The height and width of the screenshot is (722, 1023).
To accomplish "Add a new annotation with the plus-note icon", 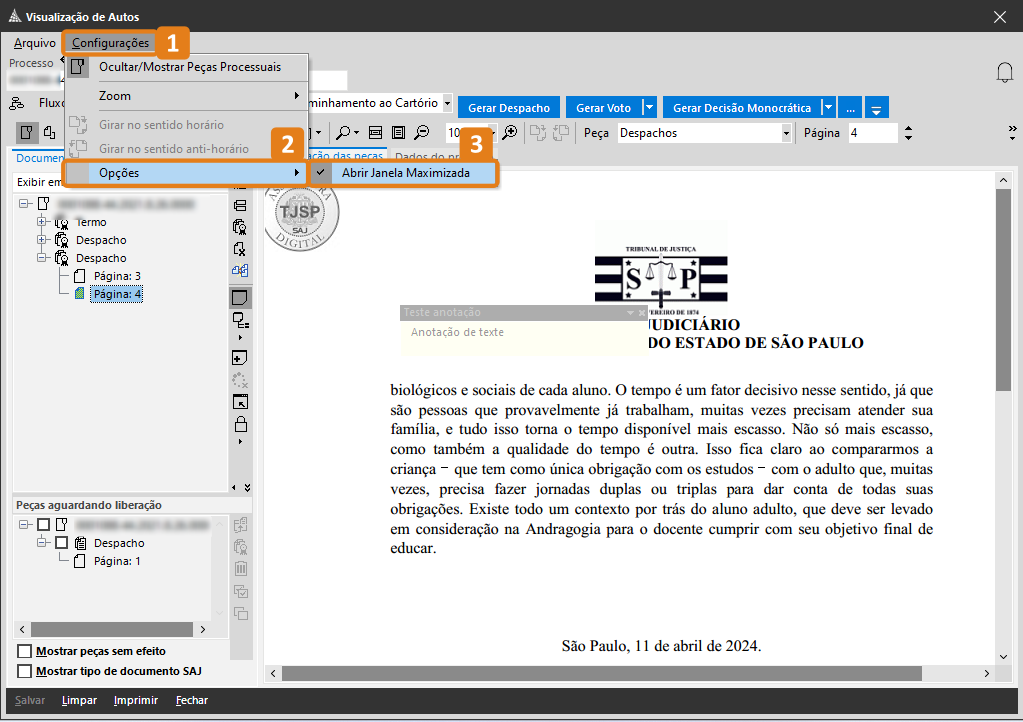I will click(240, 357).
